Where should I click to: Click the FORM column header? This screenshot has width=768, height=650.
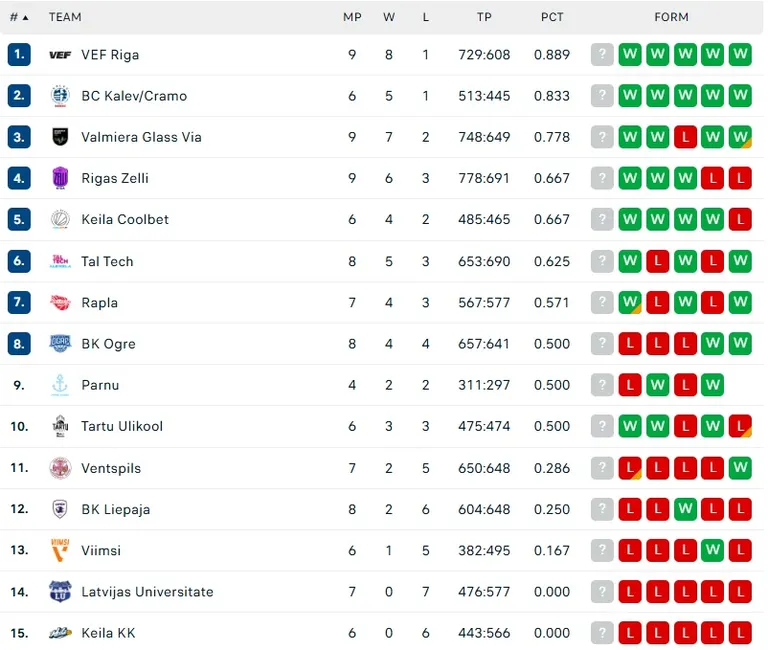[x=671, y=17]
